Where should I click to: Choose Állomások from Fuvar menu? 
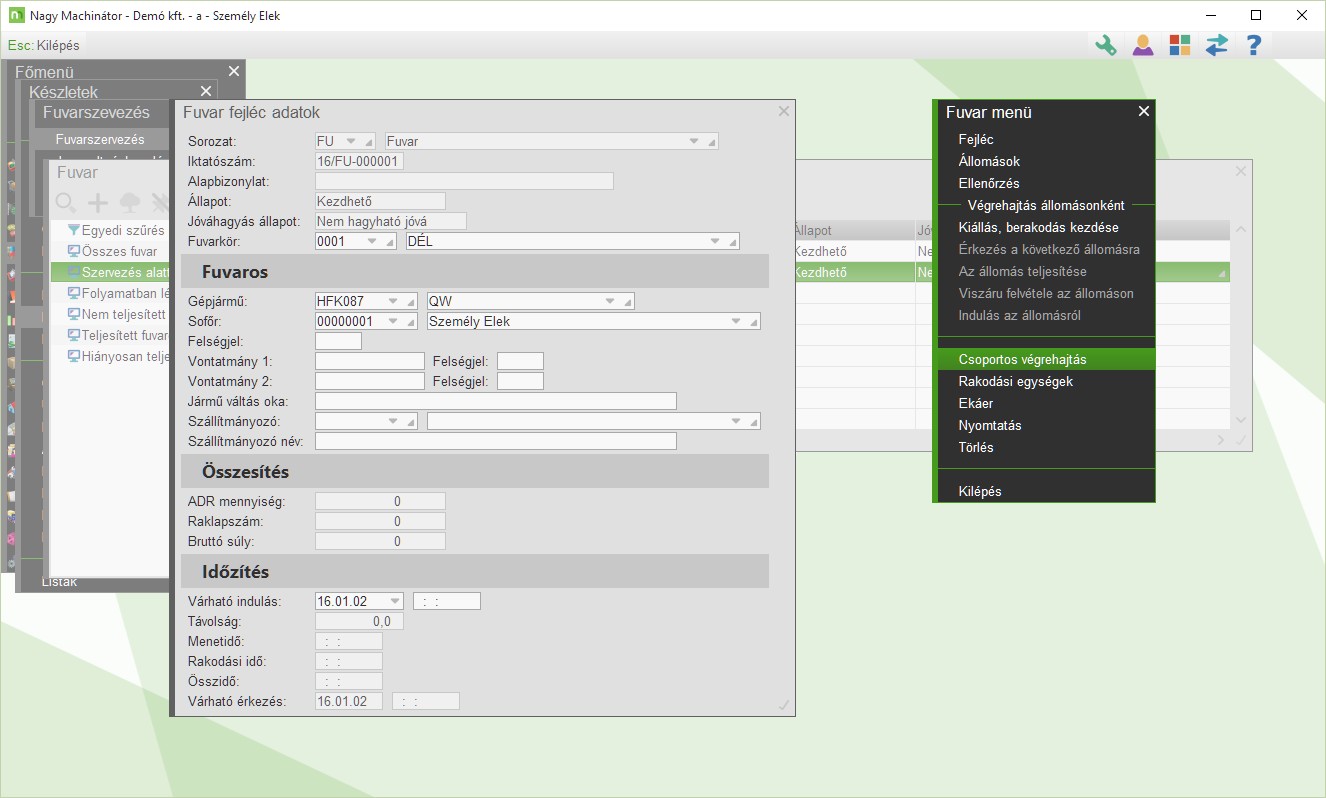click(989, 161)
